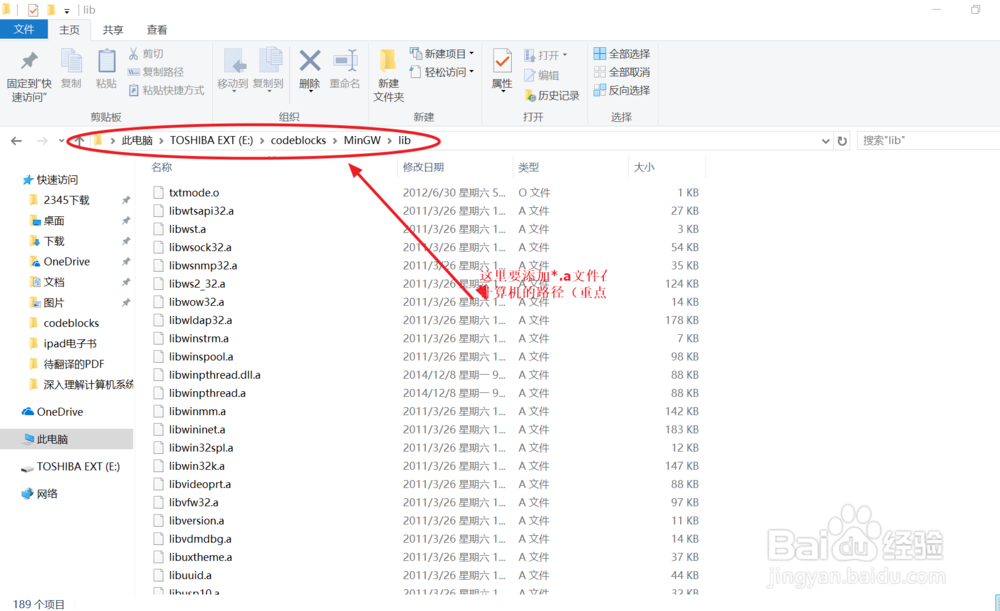
Task: Click History (历史记录) button
Action: point(552,96)
